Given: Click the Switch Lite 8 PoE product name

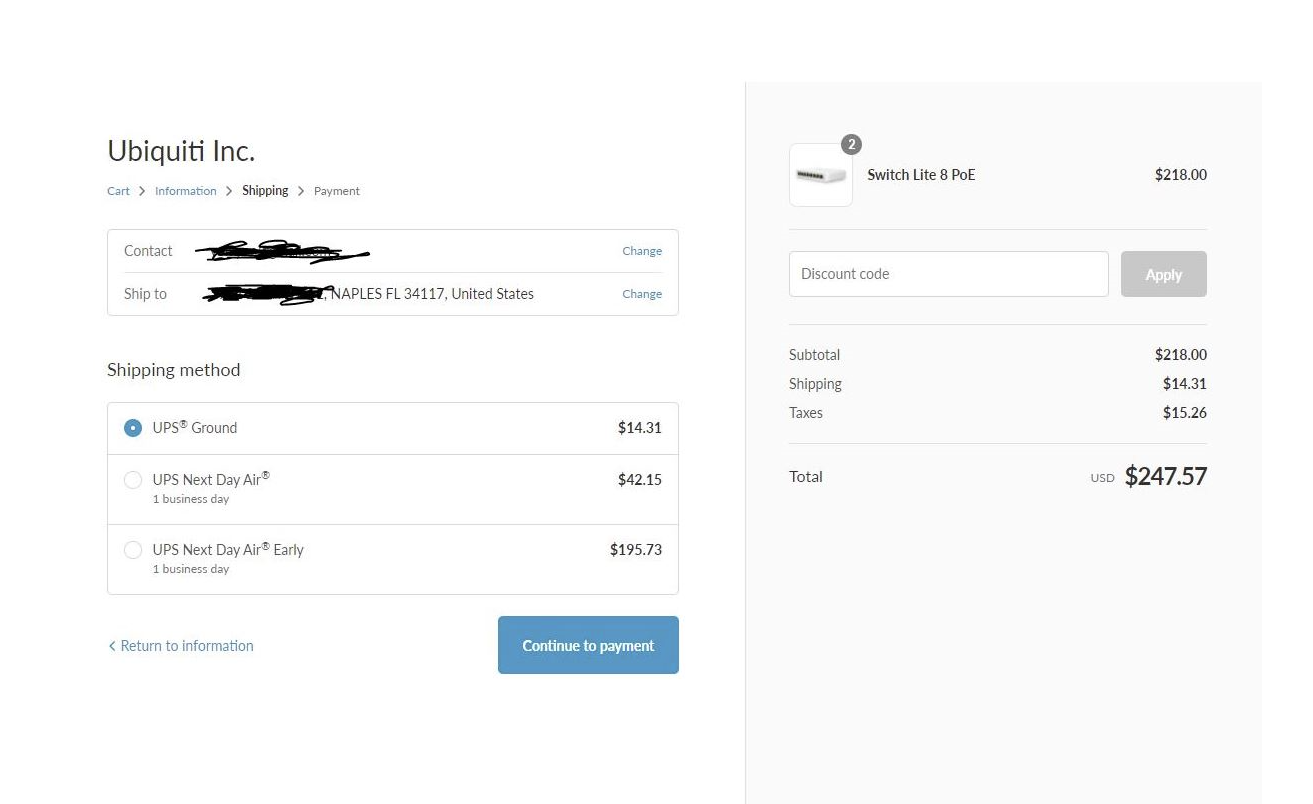Looking at the screenshot, I should tap(921, 175).
